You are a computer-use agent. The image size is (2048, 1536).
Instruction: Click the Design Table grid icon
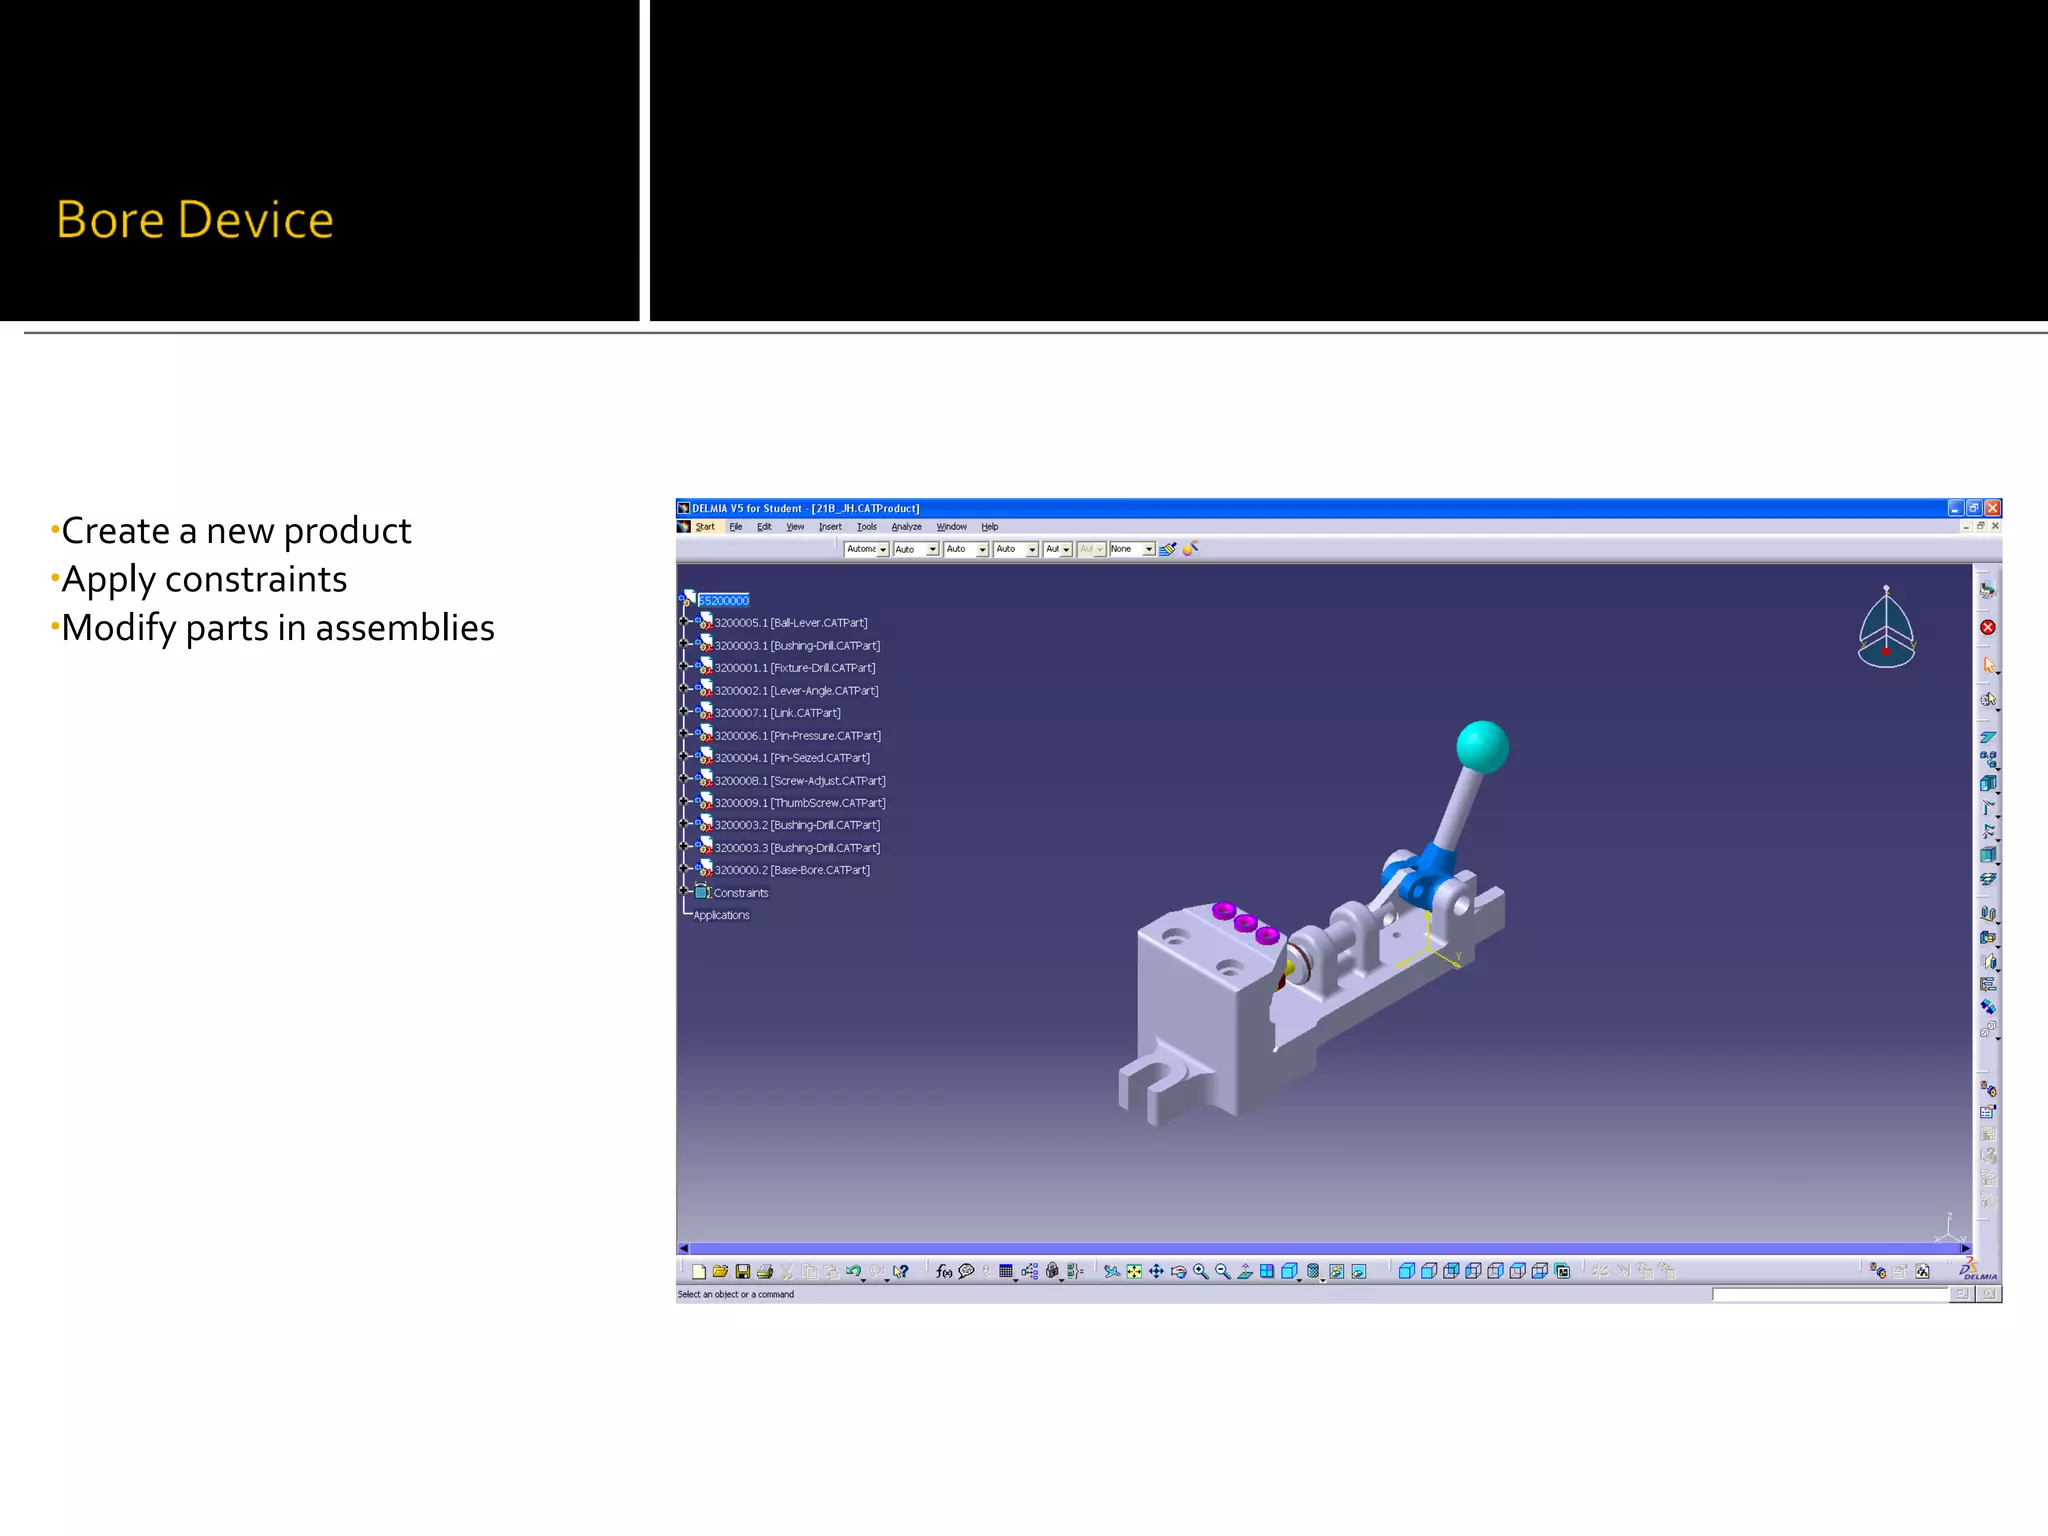(x=1006, y=1272)
